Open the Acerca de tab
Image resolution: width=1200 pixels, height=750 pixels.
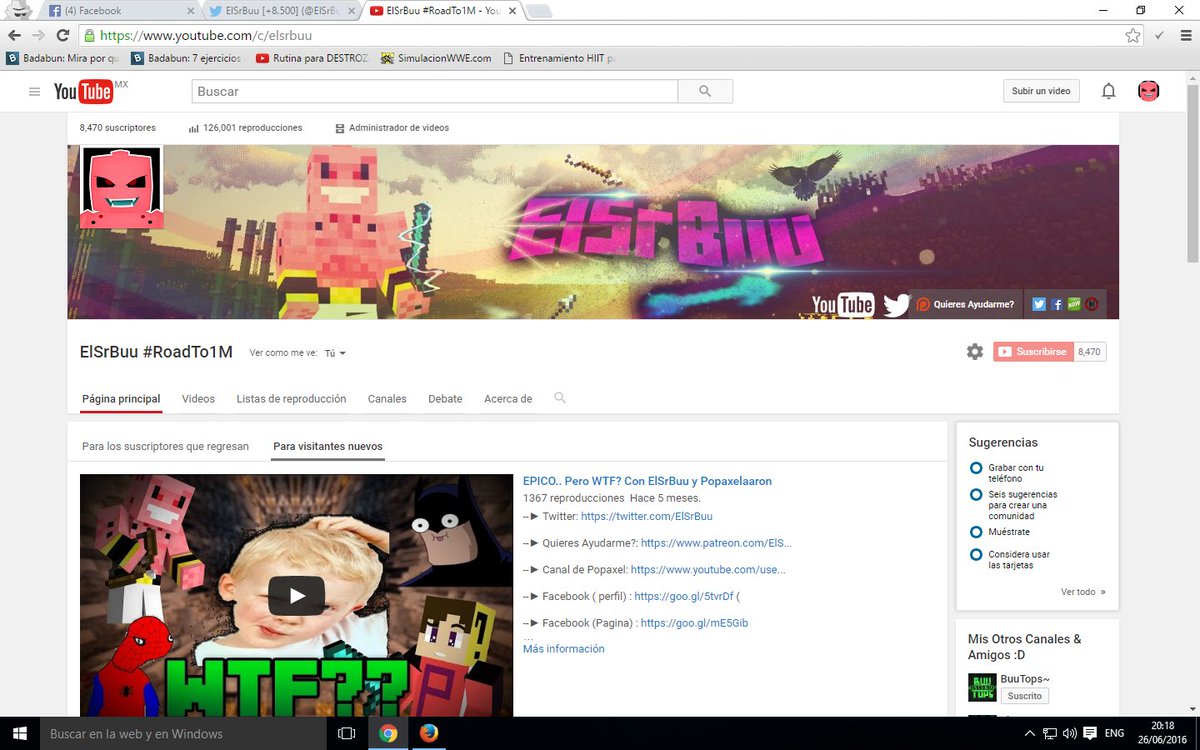(x=508, y=399)
